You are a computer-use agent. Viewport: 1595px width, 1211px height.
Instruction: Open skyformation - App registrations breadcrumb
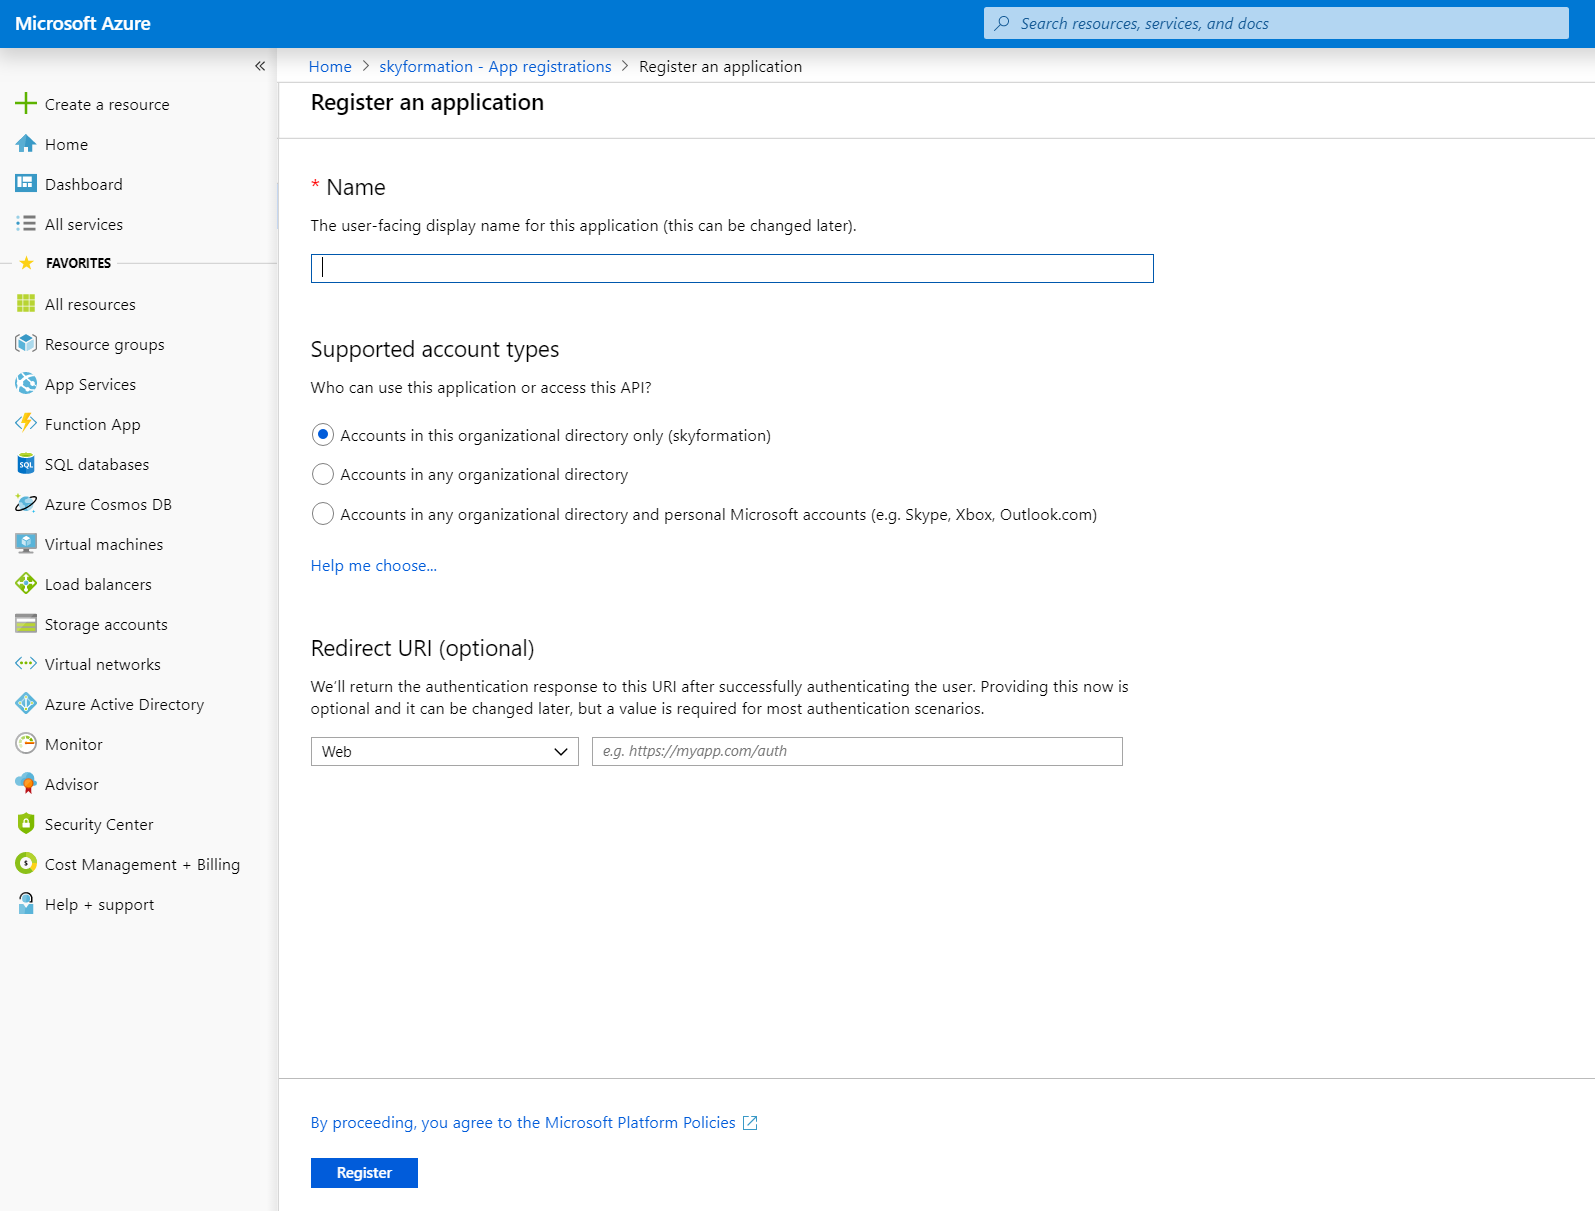pyautogui.click(x=495, y=66)
